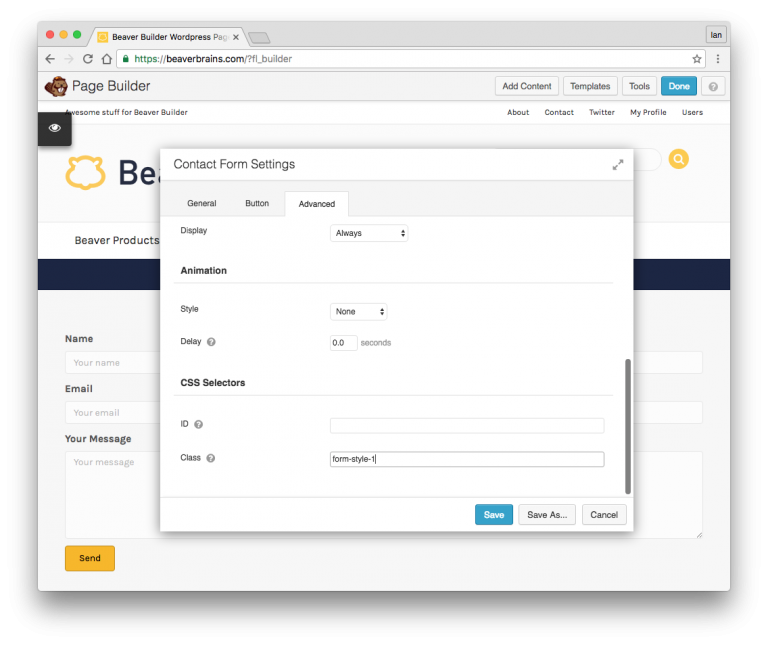Click the Class help question icon
The height and width of the screenshot is (645, 768).
211,458
